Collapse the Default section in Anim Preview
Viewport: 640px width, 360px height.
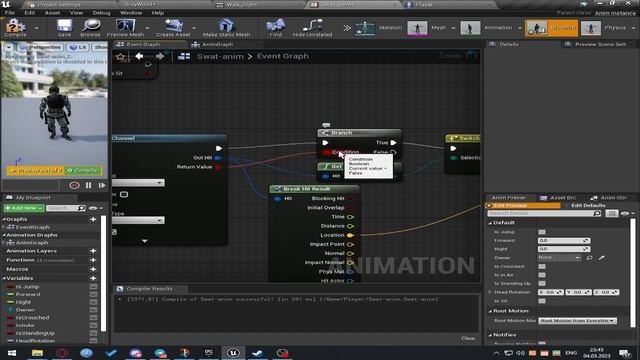[x=490, y=223]
